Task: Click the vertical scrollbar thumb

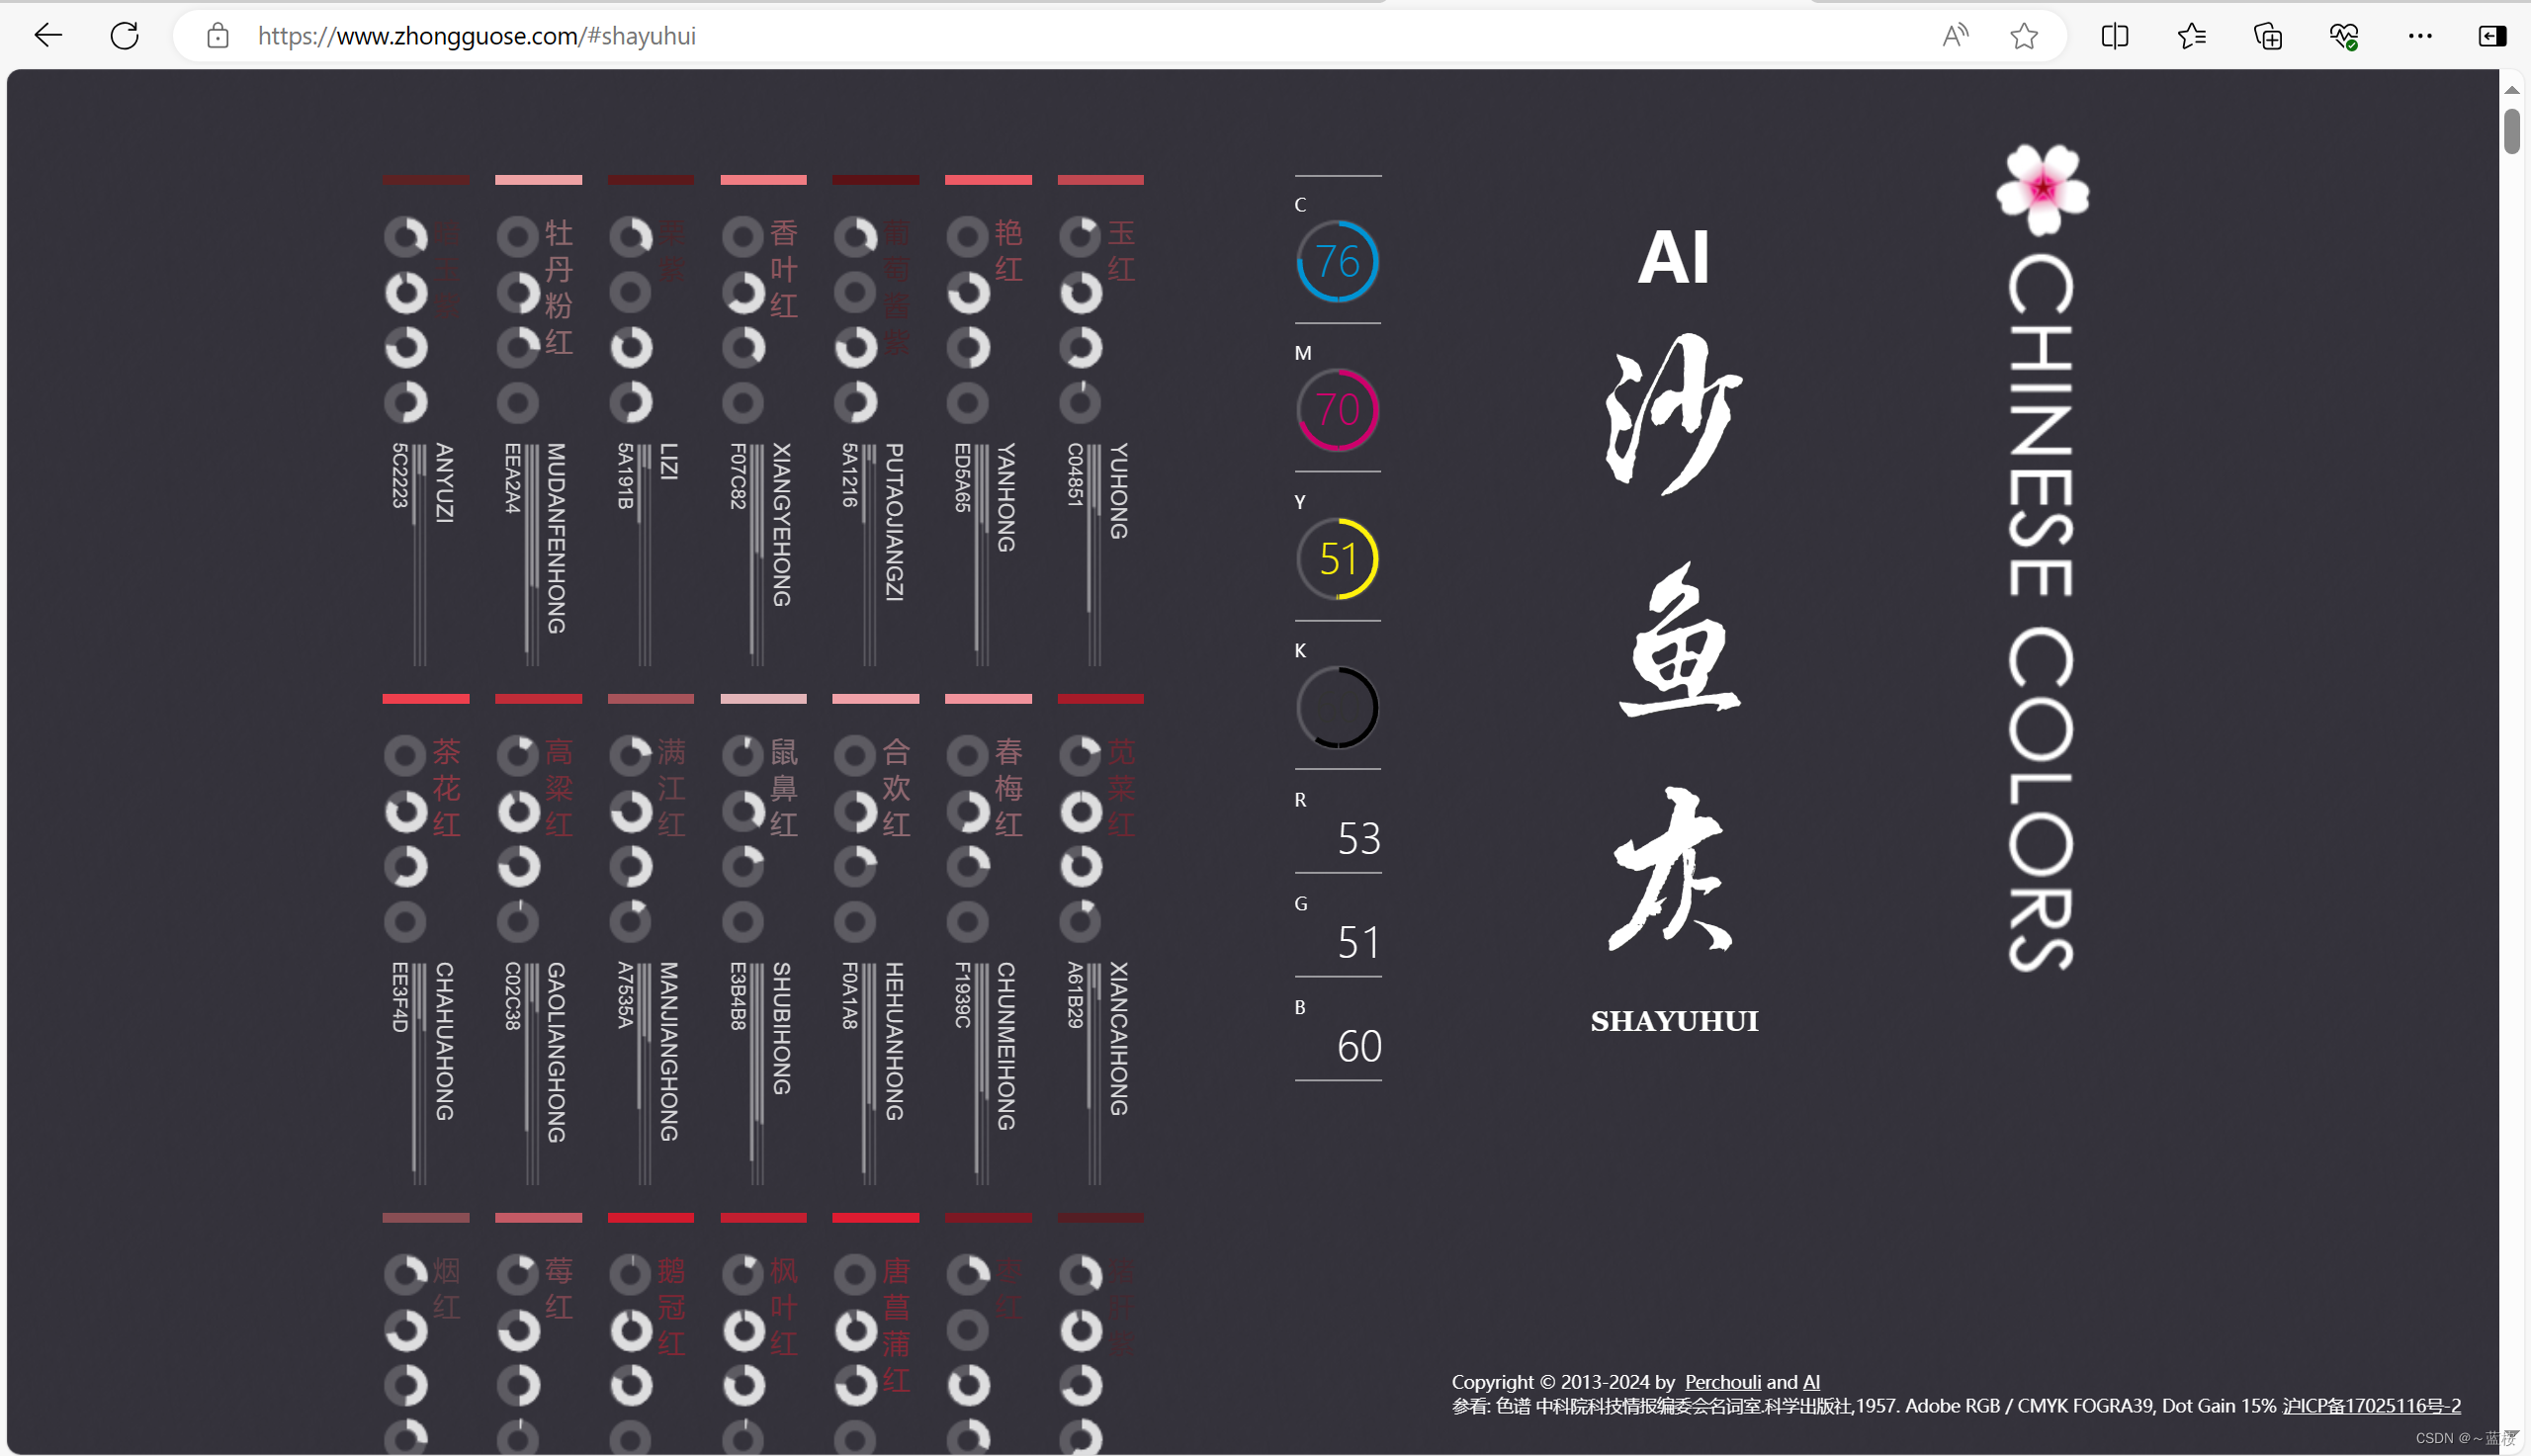Action: pos(2511,131)
